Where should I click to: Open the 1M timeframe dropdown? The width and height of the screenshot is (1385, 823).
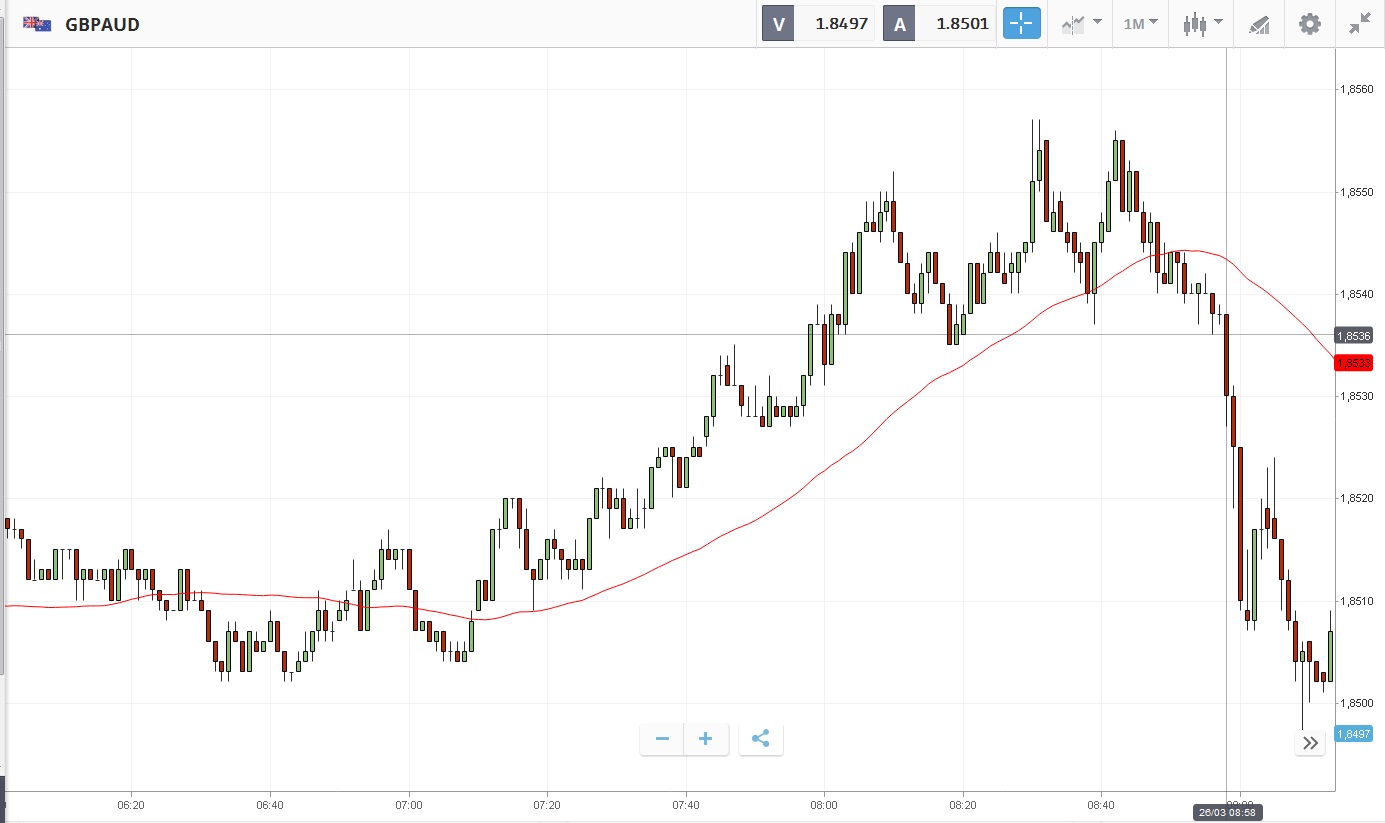coord(1140,24)
